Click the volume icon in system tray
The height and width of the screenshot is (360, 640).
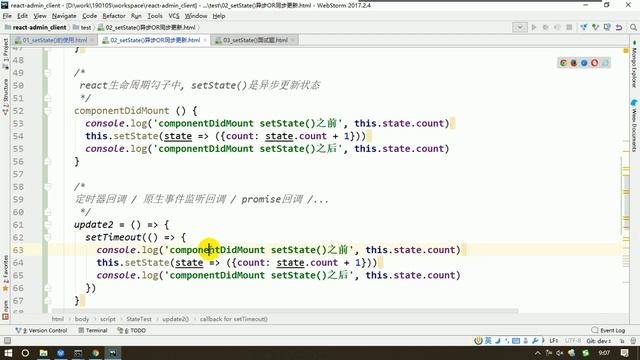560,353
